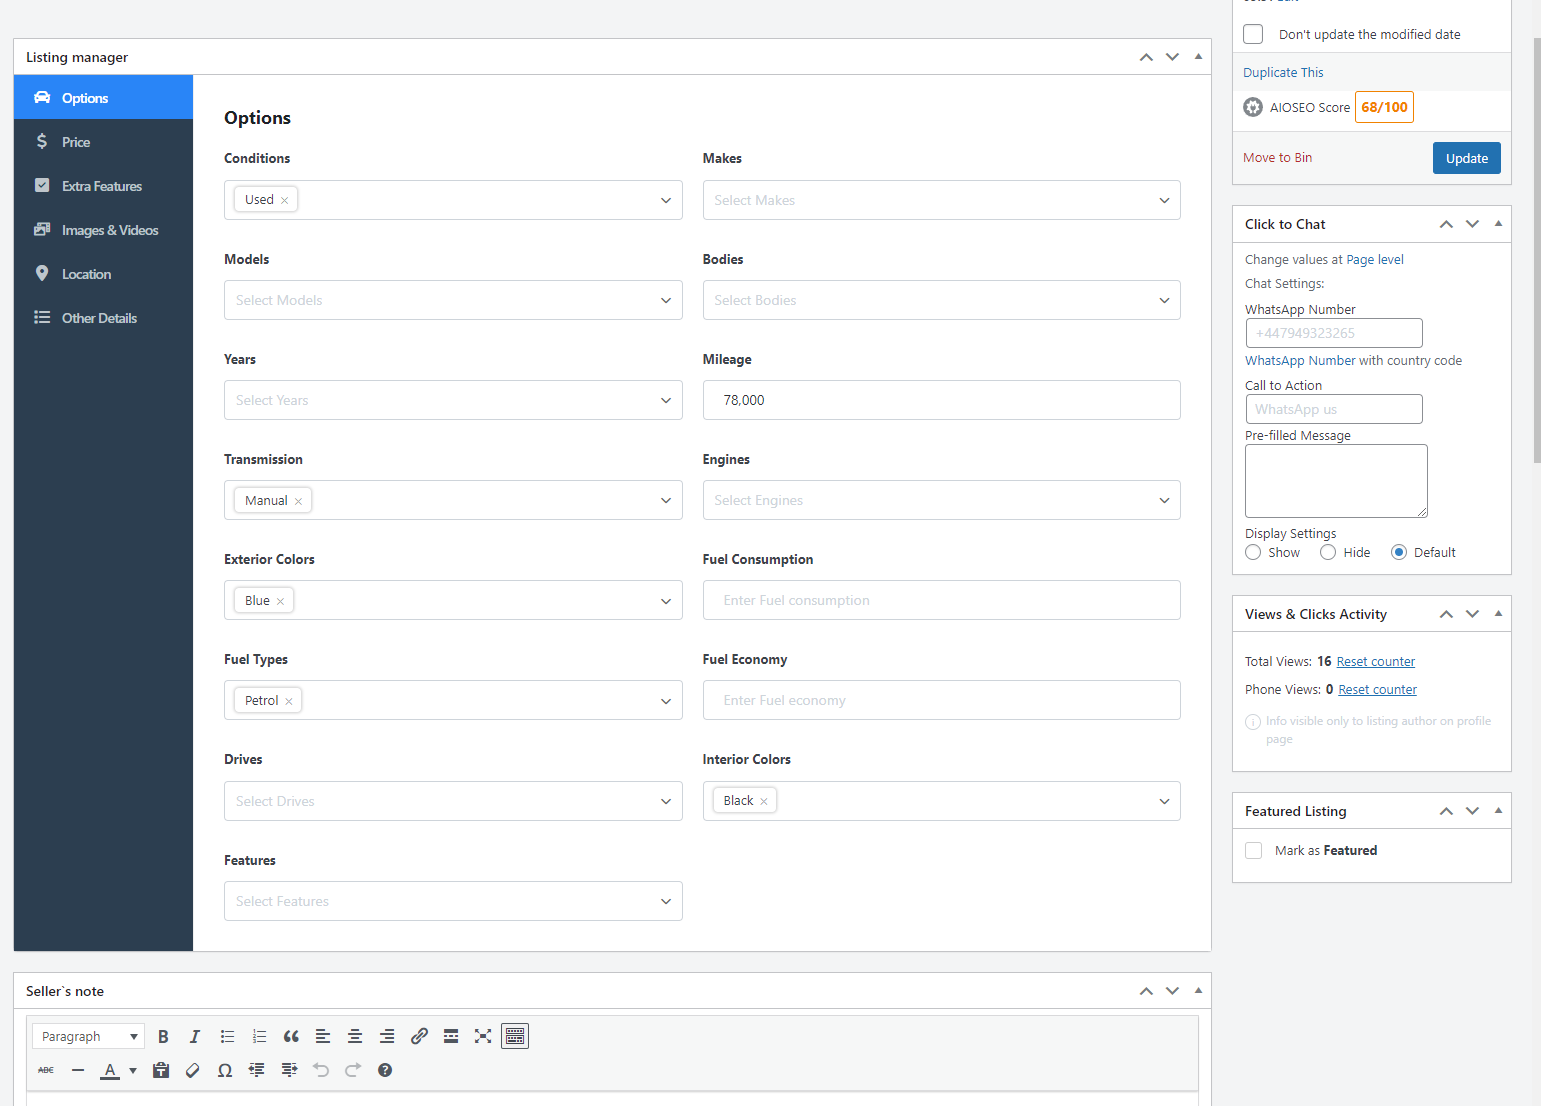Open the Makes dropdown
Image resolution: width=1541 pixels, height=1106 pixels.
coord(941,200)
